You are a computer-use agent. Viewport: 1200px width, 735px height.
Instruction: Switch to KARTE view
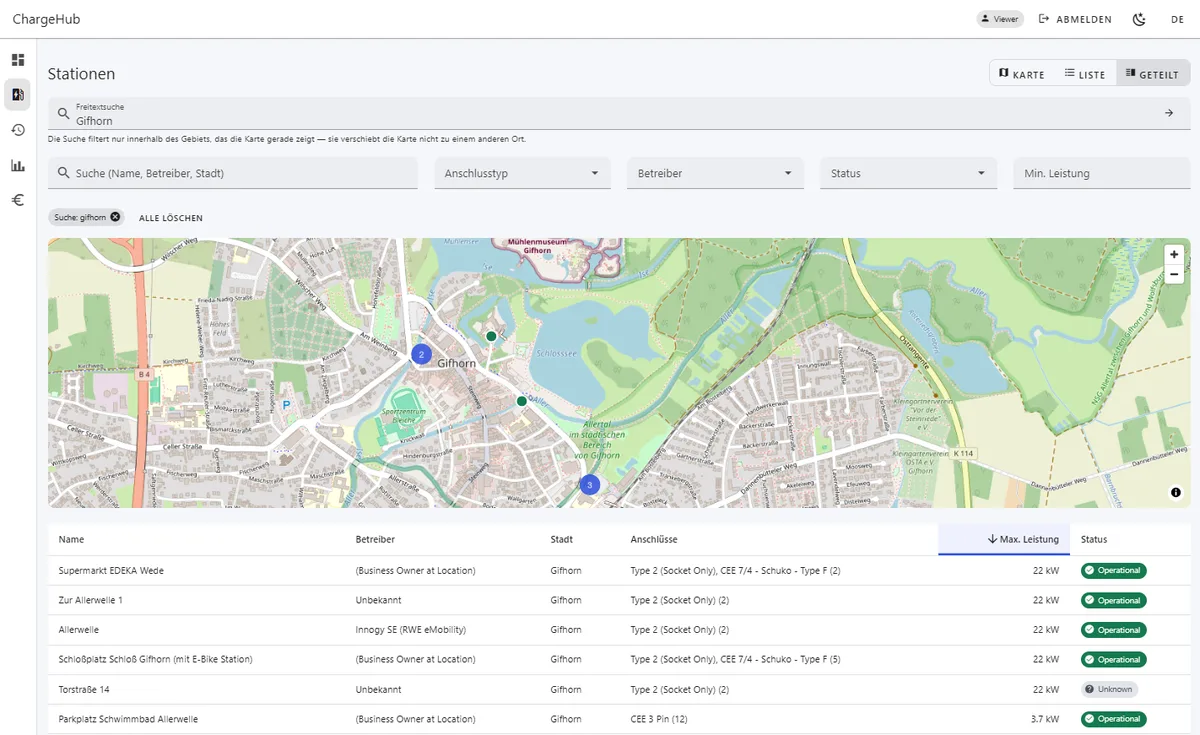click(x=1022, y=74)
